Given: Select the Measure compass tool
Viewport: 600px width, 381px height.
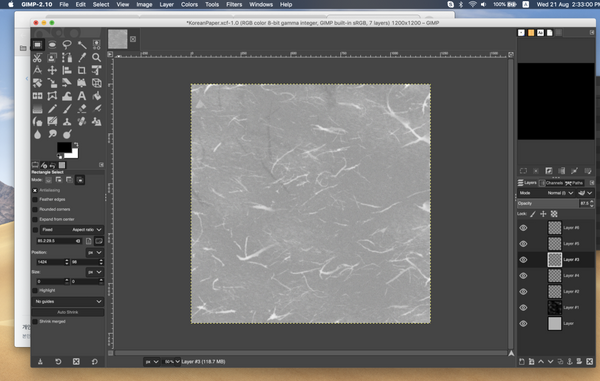Looking at the screenshot, I should coord(37,70).
